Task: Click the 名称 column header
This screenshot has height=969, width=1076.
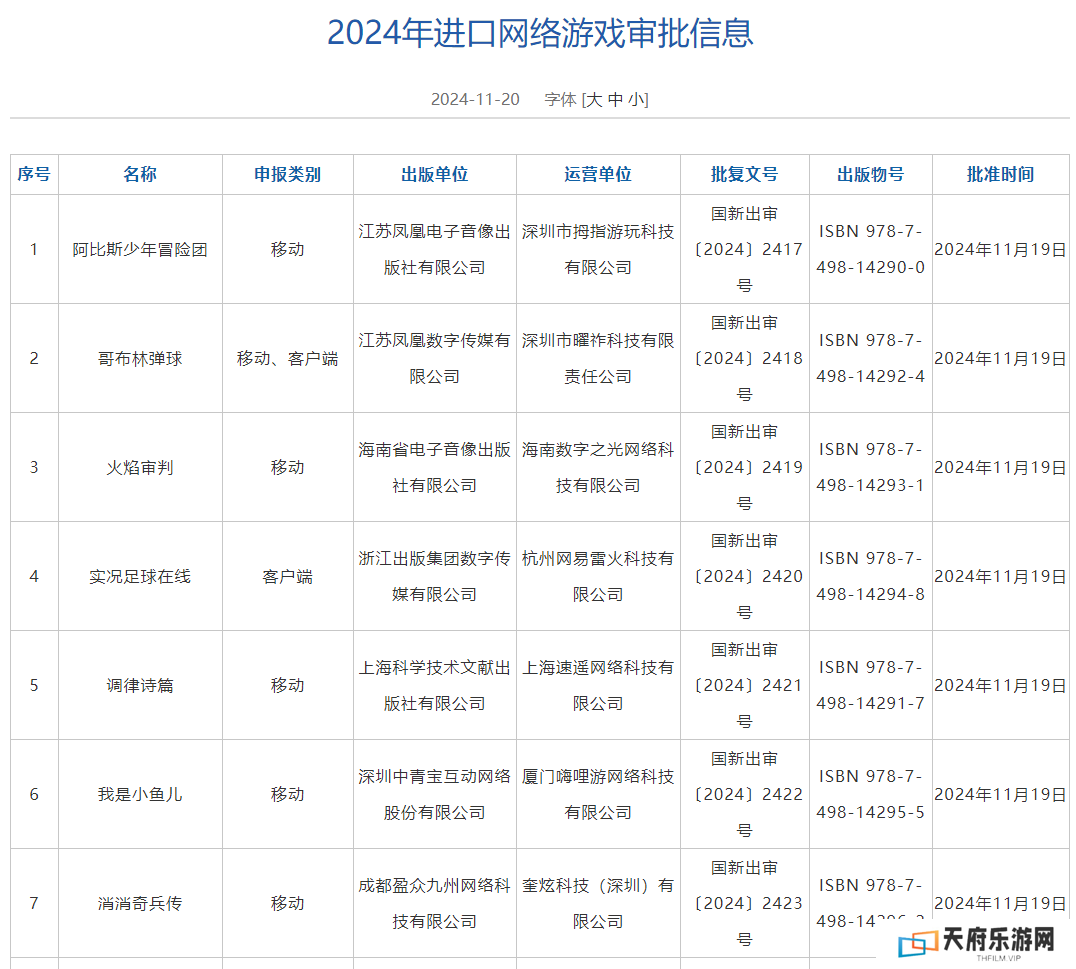Action: coord(140,174)
